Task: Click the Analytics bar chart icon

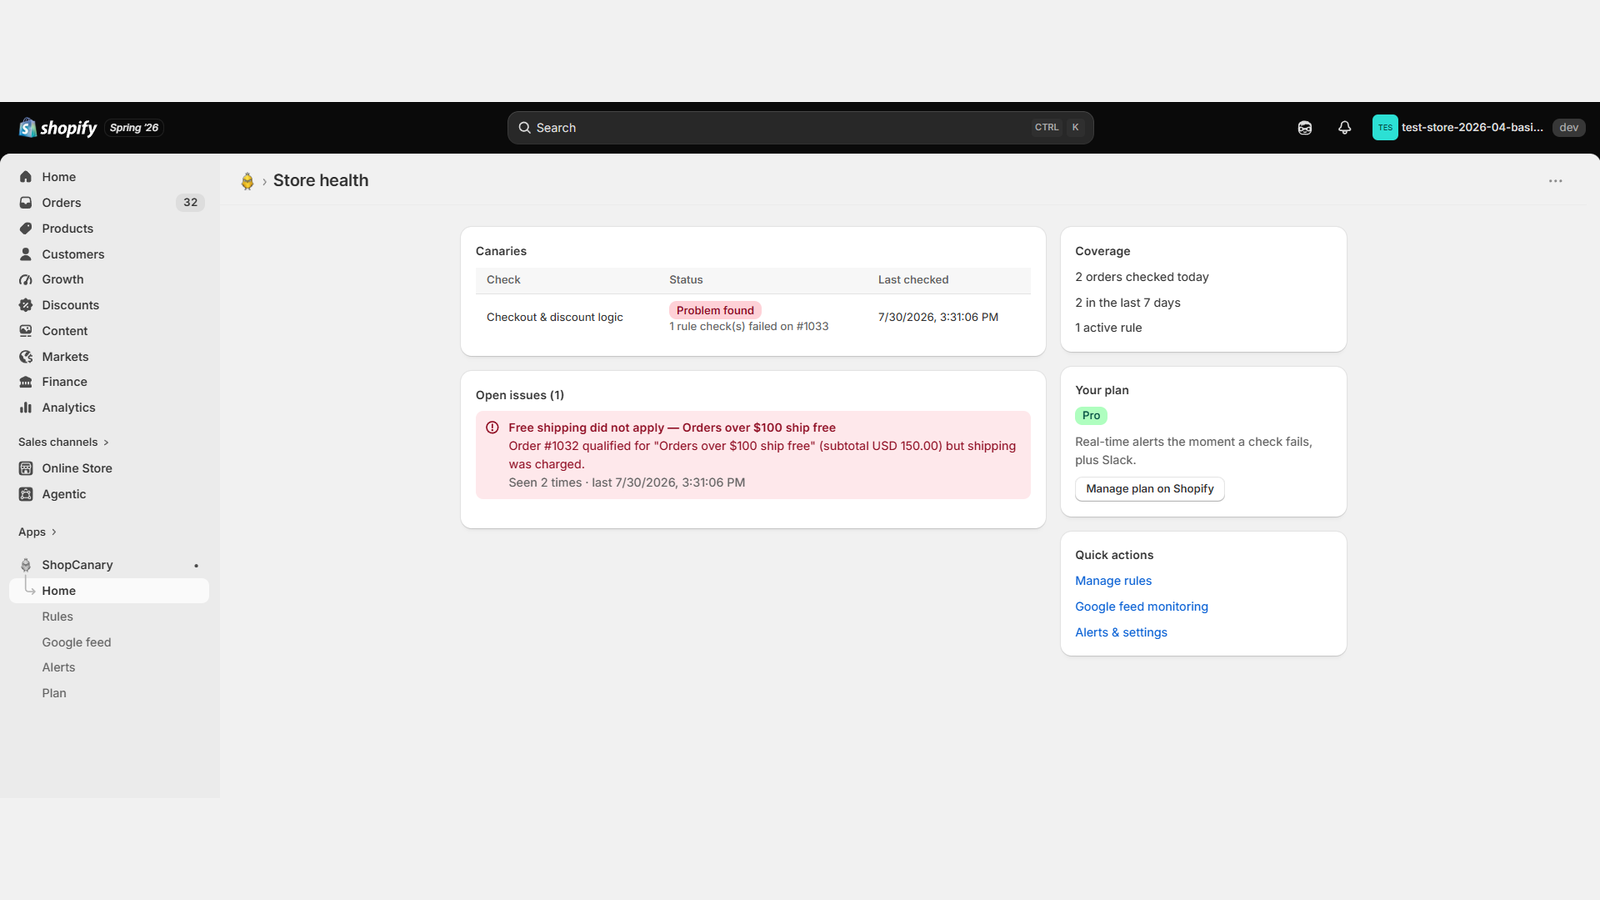Action: click(x=26, y=408)
